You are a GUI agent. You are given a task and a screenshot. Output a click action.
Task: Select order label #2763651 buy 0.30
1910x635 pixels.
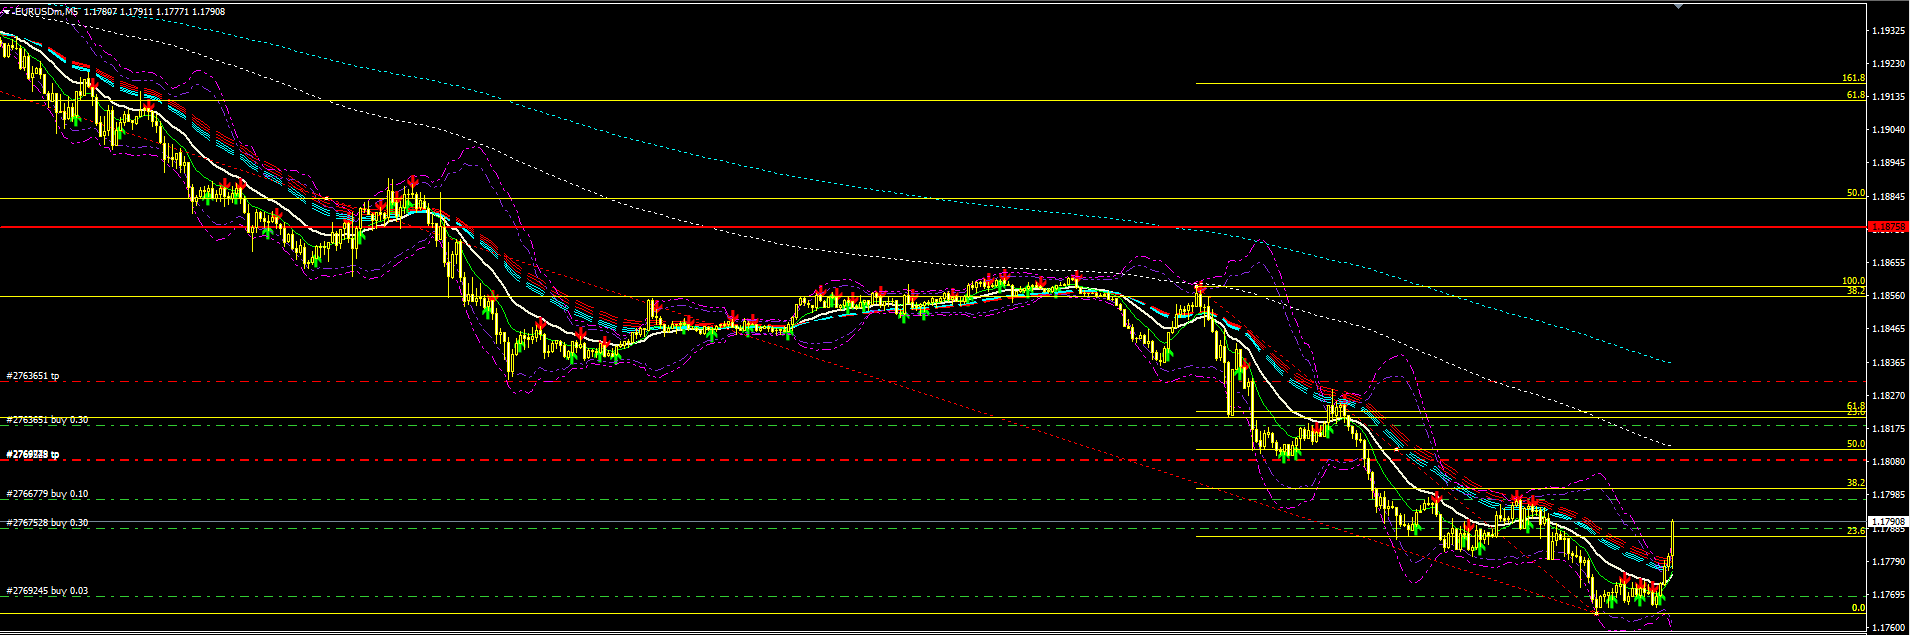(x=47, y=420)
